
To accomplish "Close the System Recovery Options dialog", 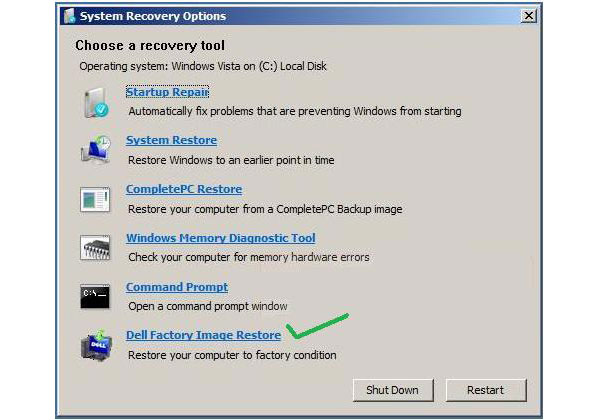I will 528,16.
